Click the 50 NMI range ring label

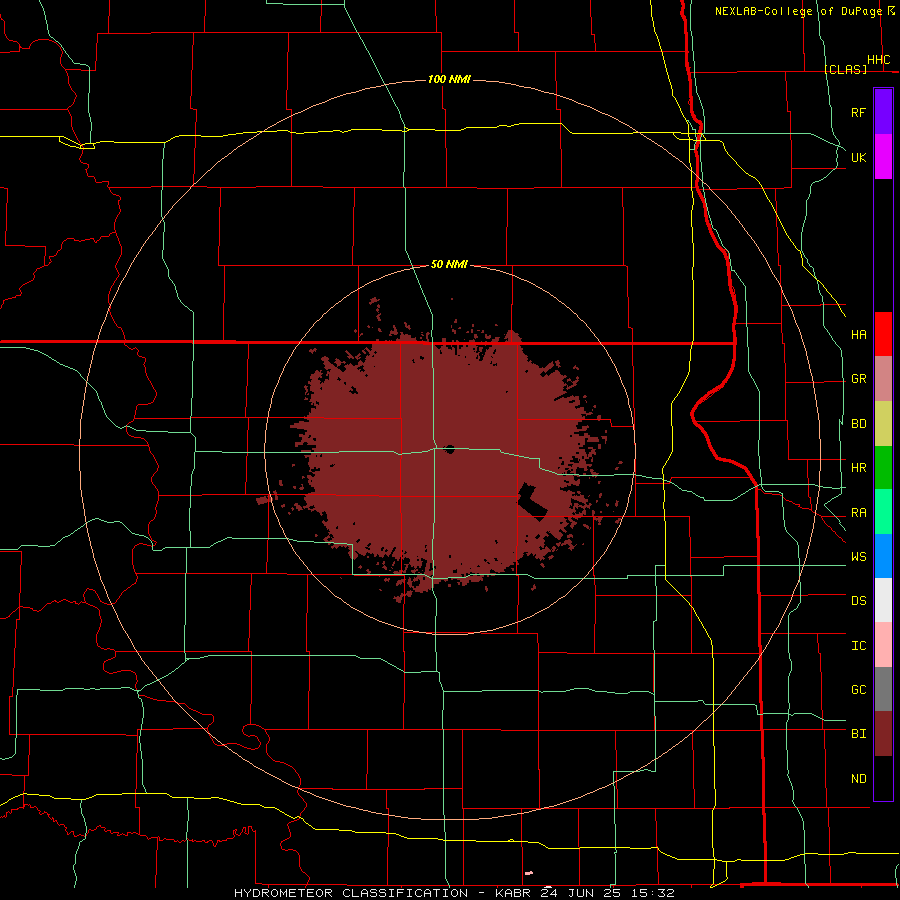[449, 264]
